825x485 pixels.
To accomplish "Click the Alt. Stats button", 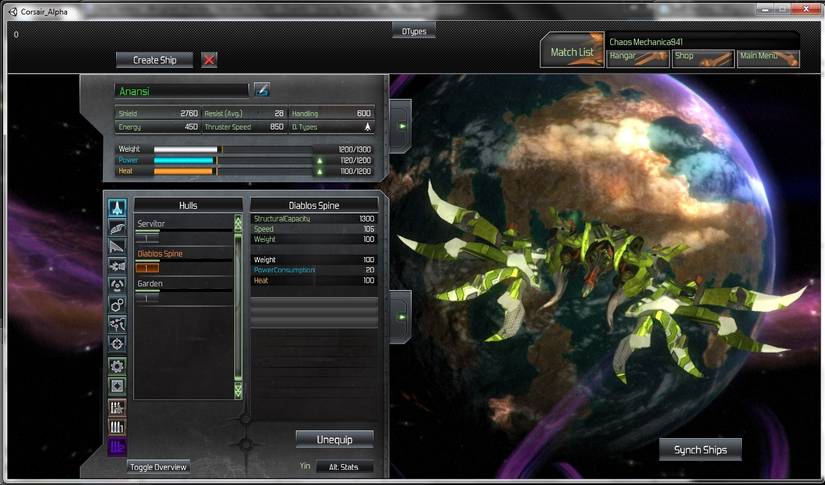I will pyautogui.click(x=344, y=467).
